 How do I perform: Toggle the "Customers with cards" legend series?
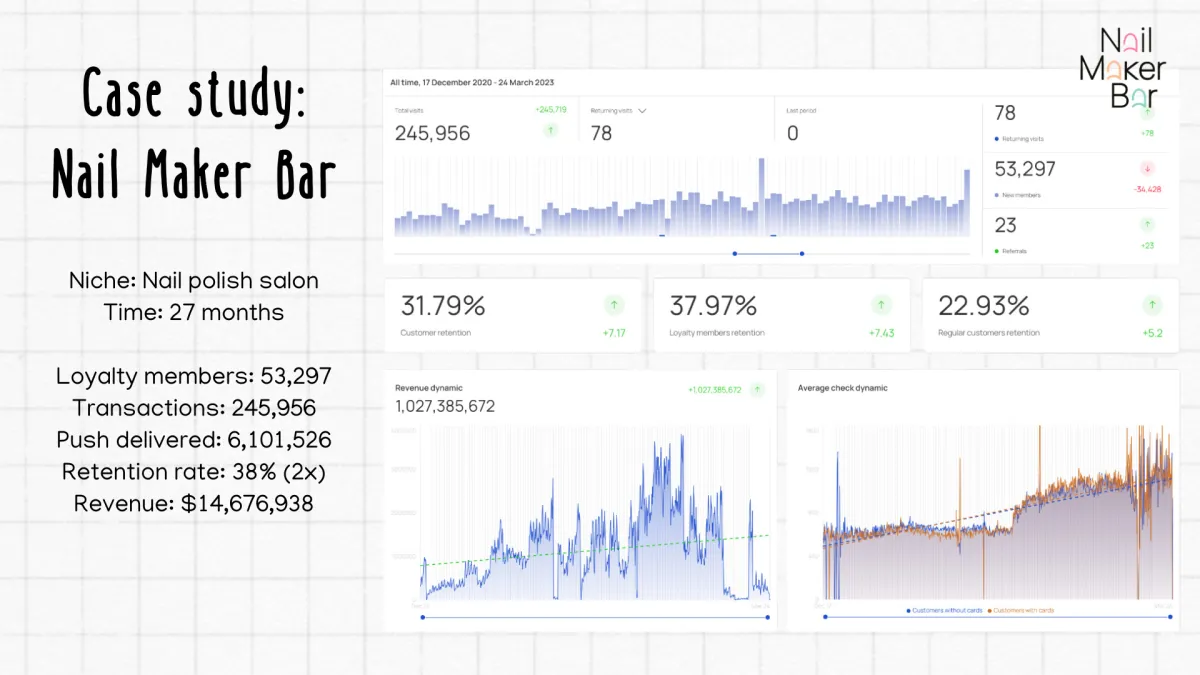point(1021,609)
